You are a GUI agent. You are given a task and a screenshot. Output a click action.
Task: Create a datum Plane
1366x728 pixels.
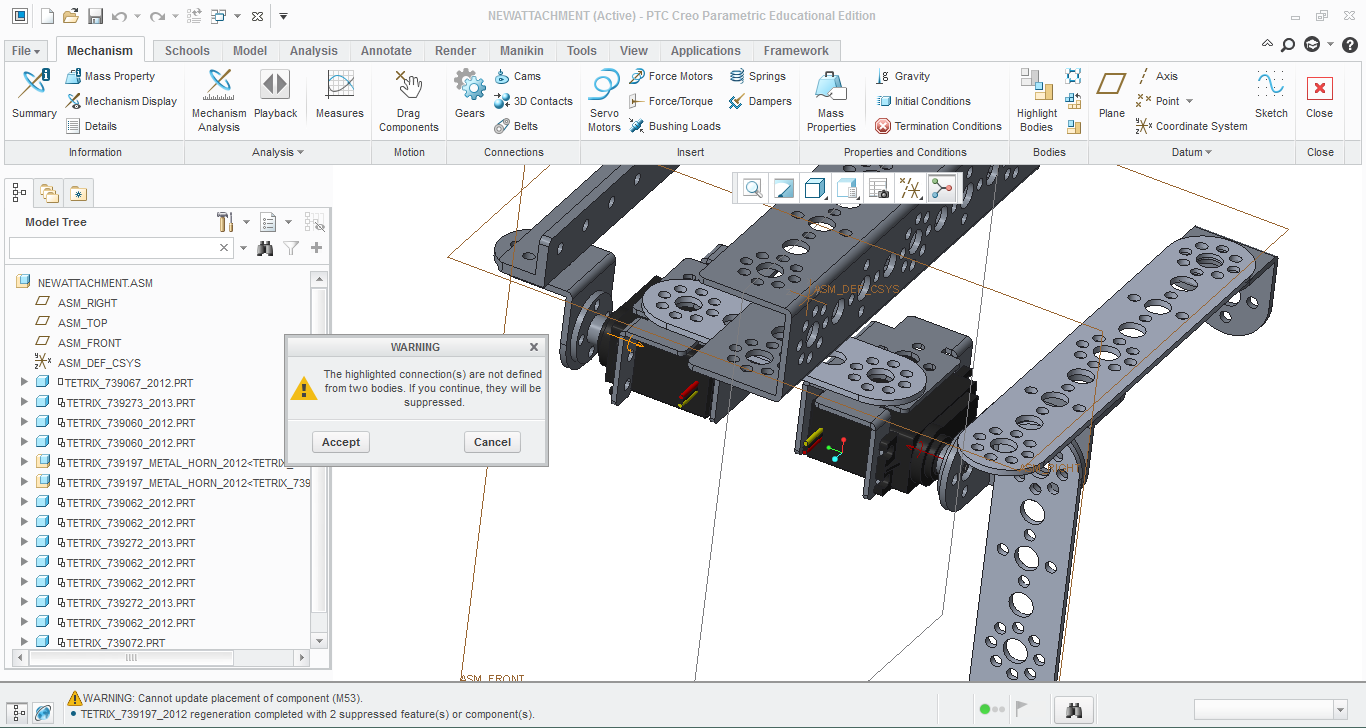pos(1112,94)
